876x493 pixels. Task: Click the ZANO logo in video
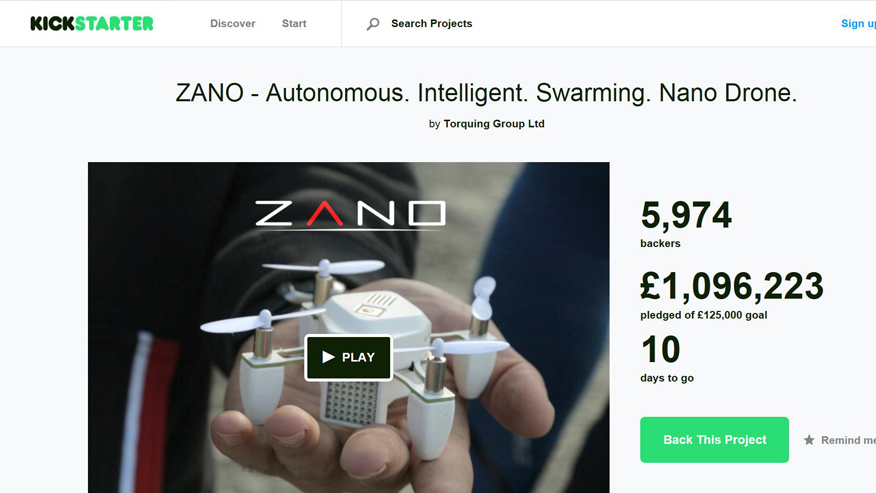point(350,215)
